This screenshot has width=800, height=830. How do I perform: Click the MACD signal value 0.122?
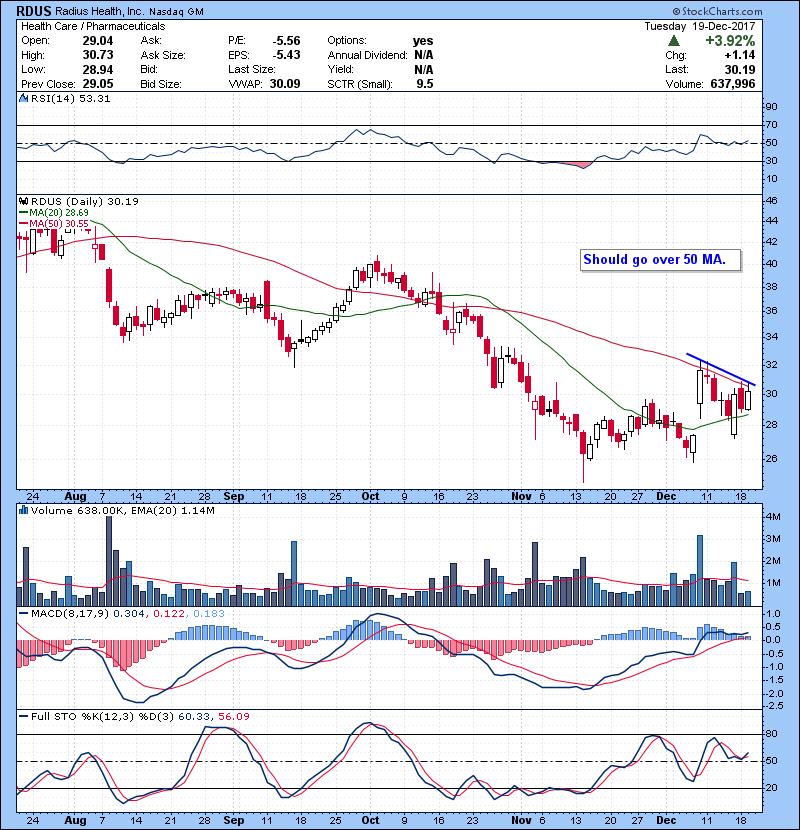tap(169, 614)
